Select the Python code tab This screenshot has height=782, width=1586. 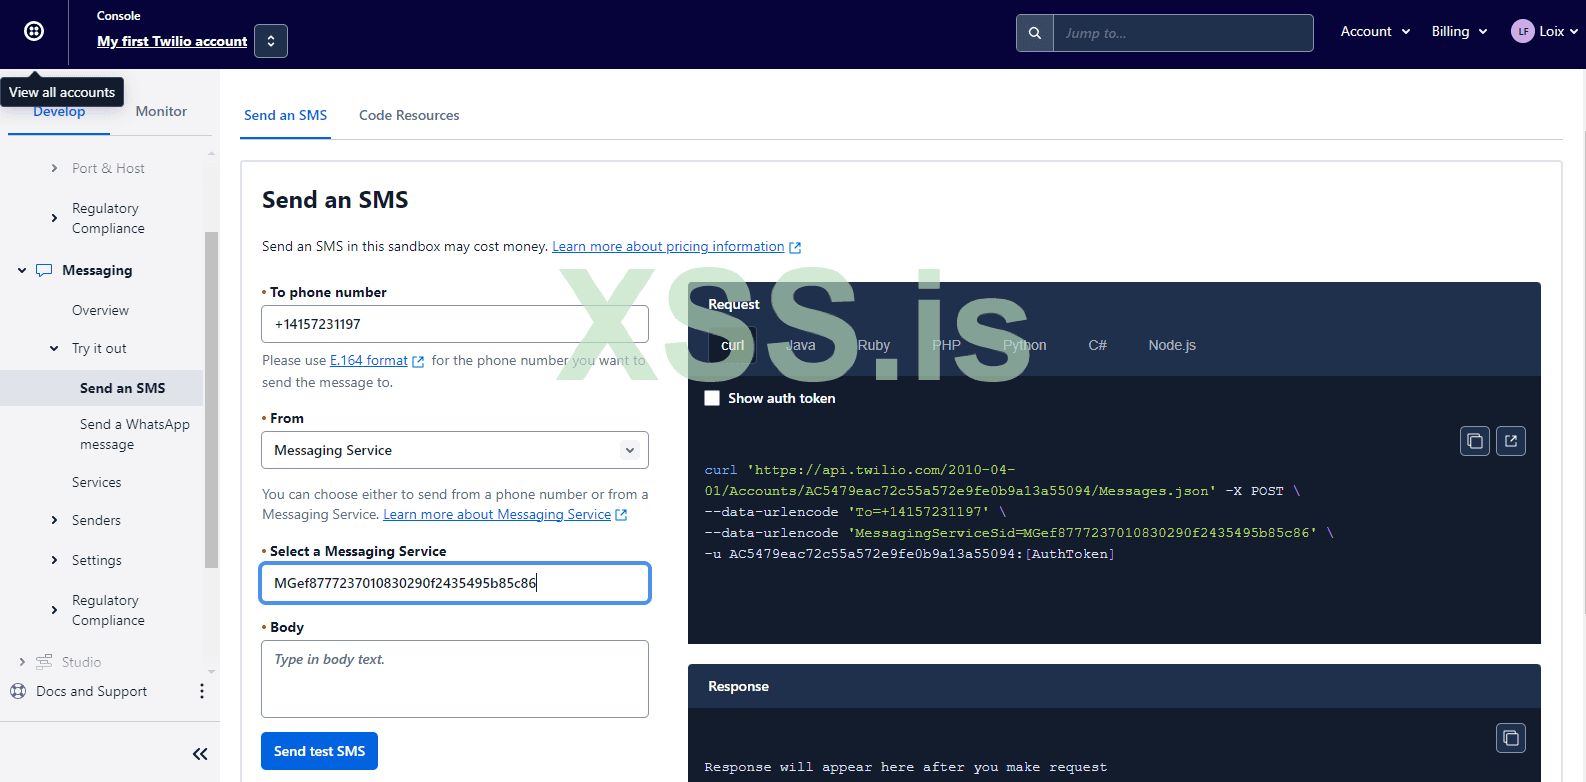coord(1024,345)
